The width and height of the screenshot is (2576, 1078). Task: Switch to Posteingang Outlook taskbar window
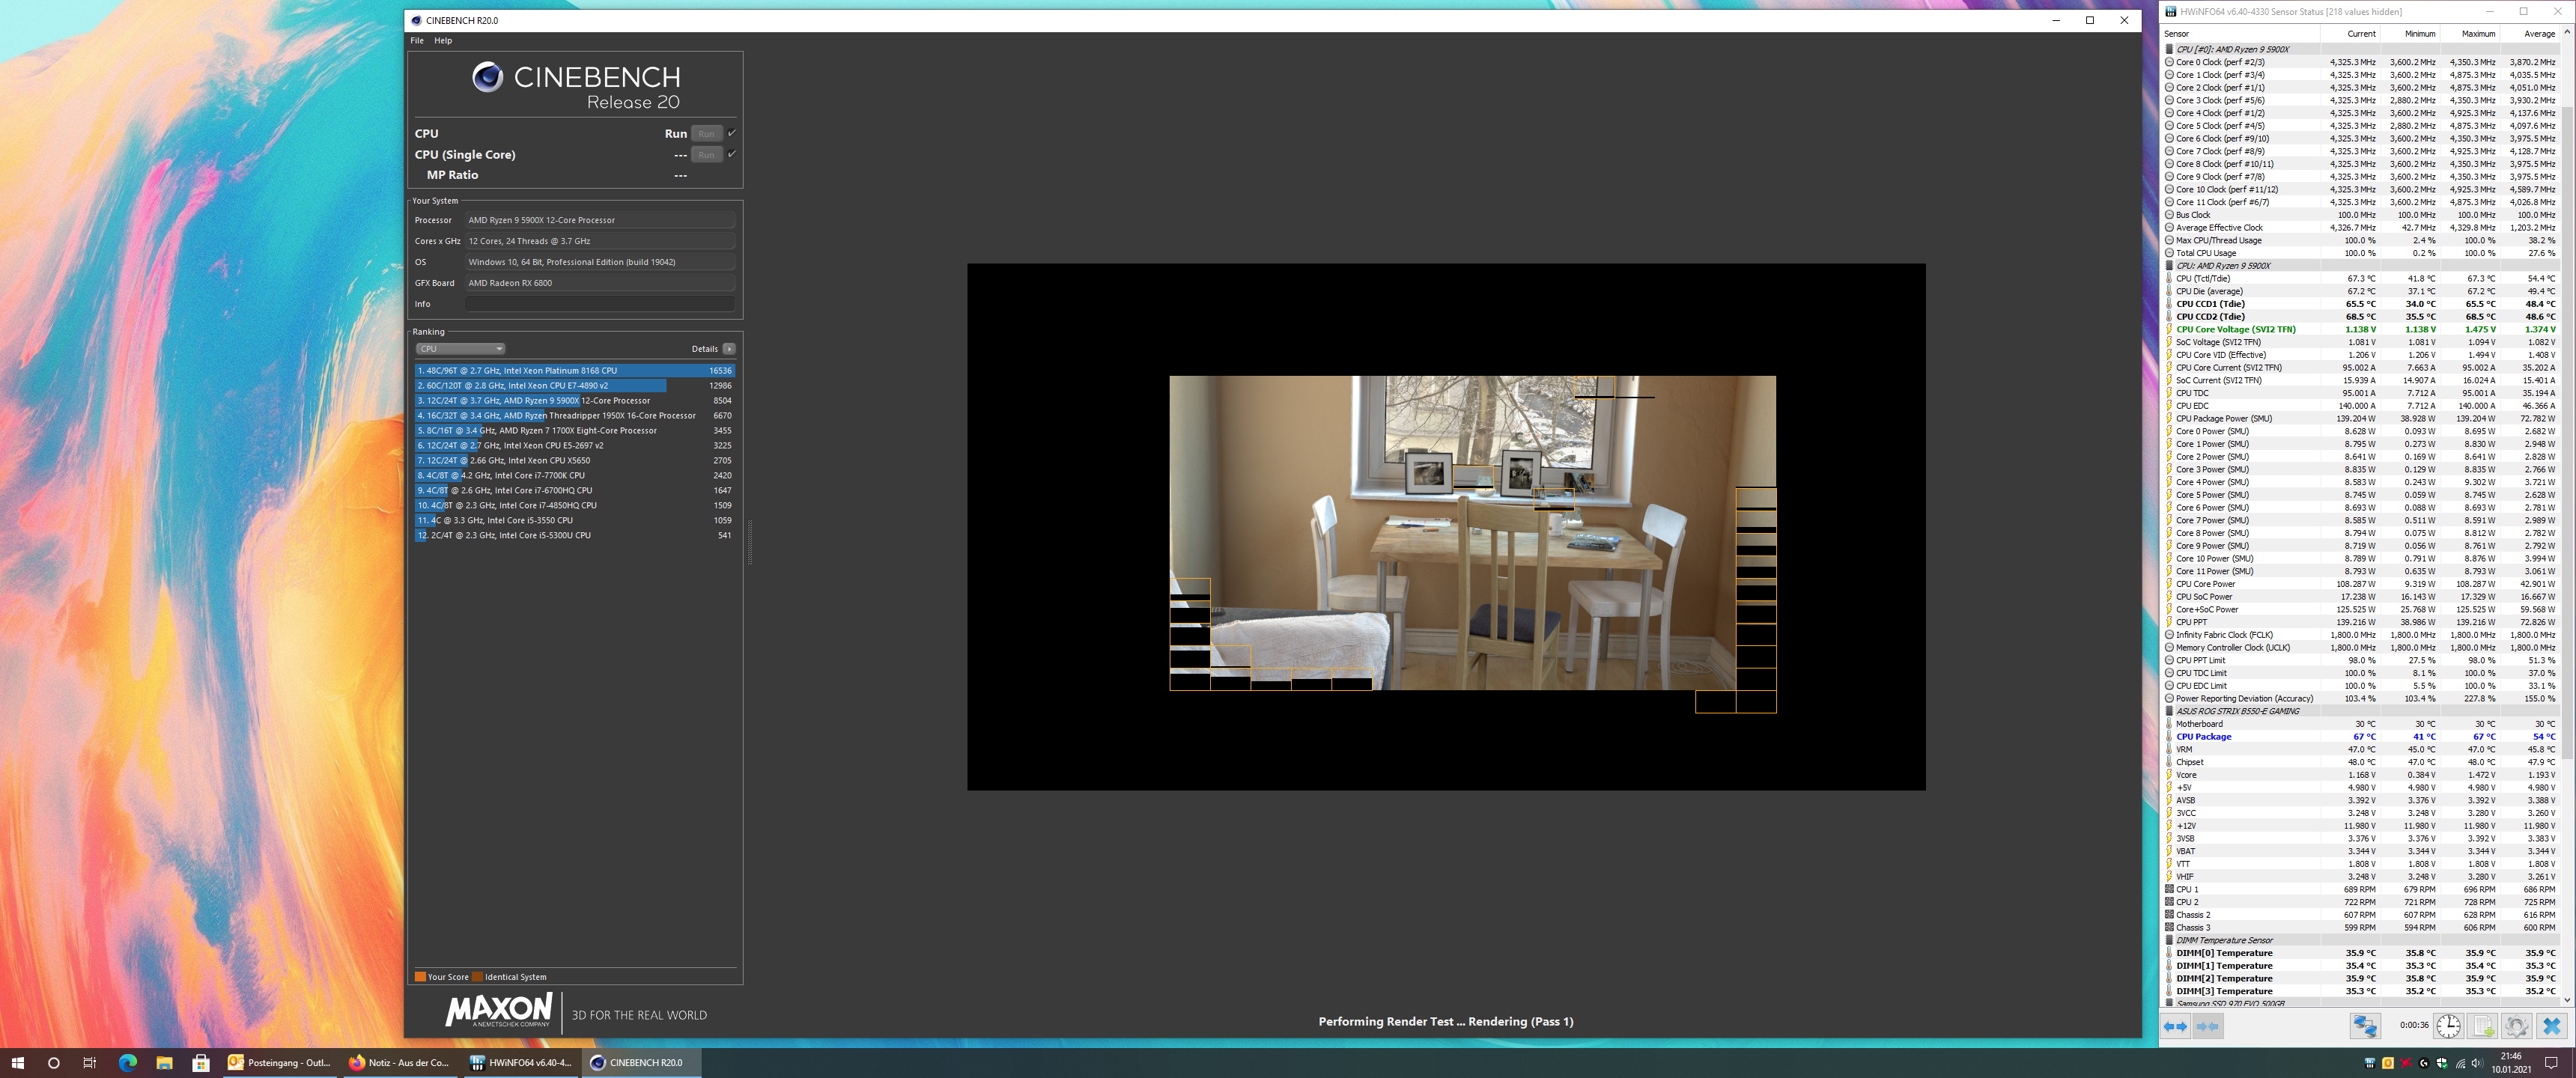pos(279,1062)
